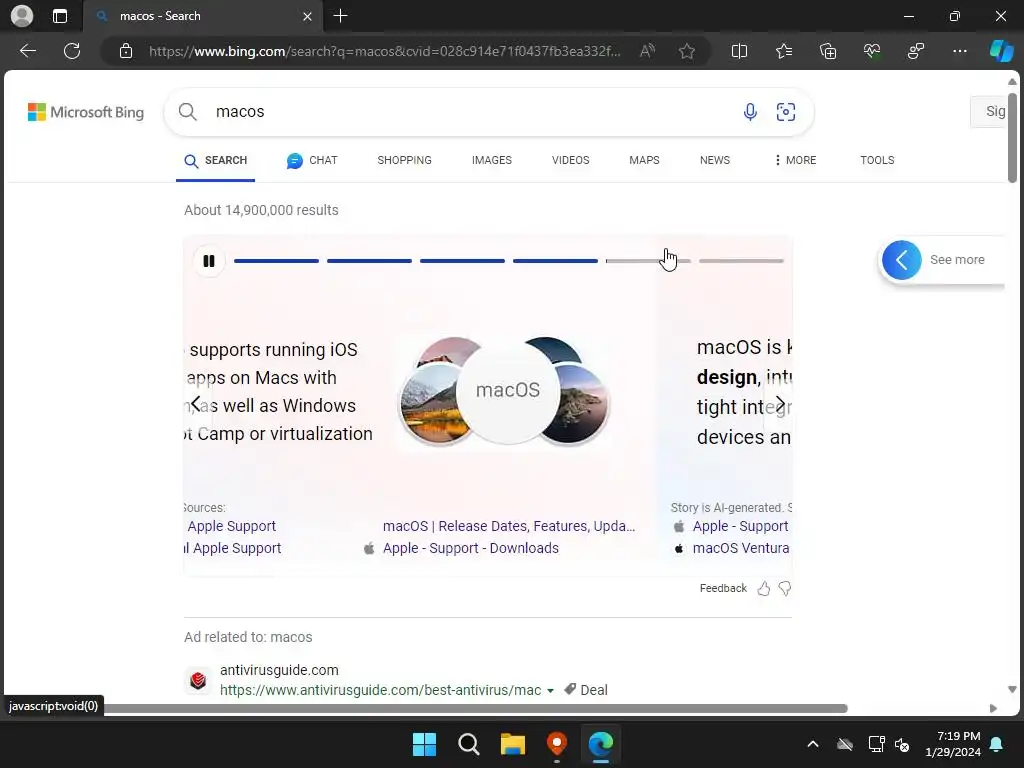1024x768 pixels.
Task: Open Collections in Edge
Action: [827, 51]
